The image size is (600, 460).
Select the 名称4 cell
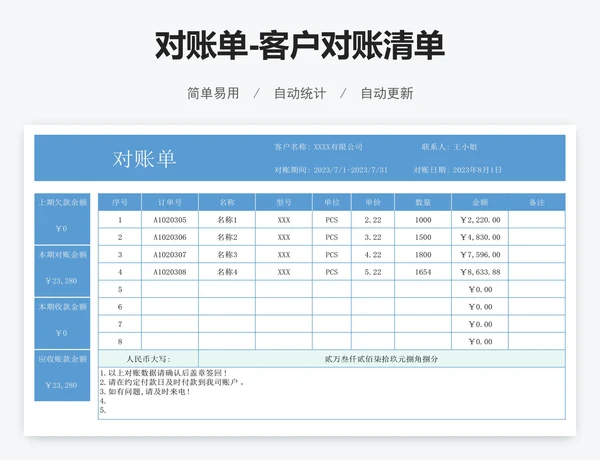(227, 272)
